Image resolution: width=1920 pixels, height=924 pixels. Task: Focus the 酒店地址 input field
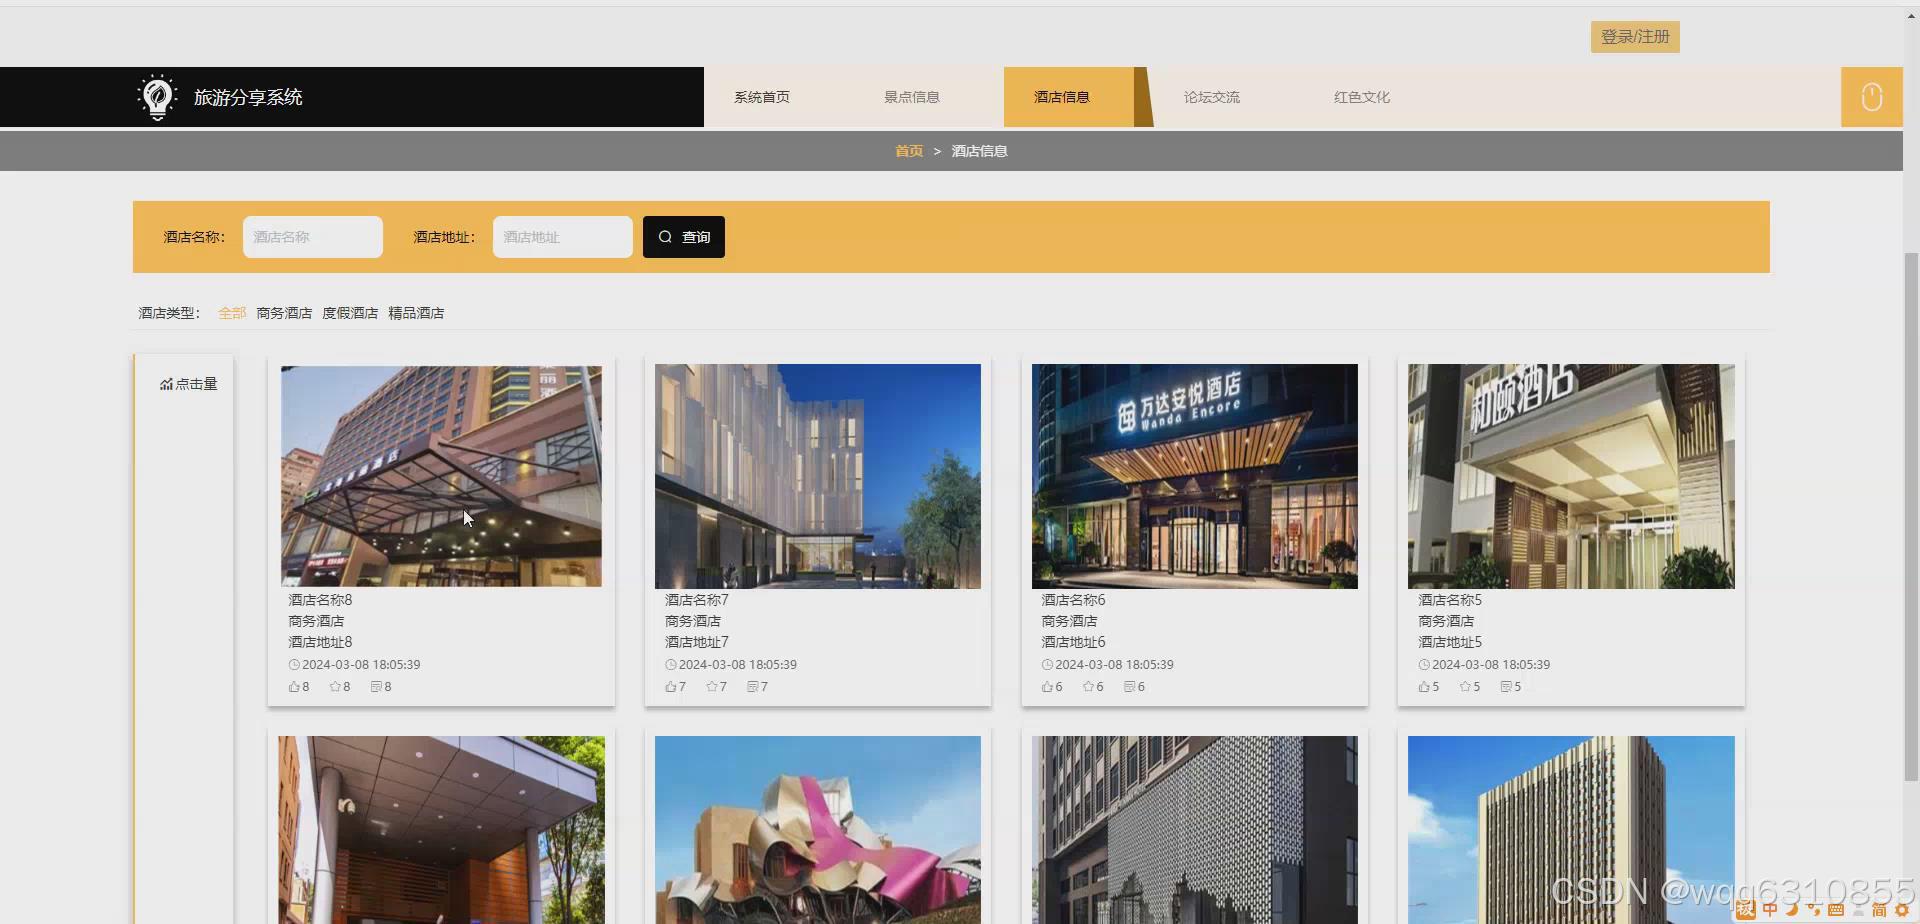point(563,237)
